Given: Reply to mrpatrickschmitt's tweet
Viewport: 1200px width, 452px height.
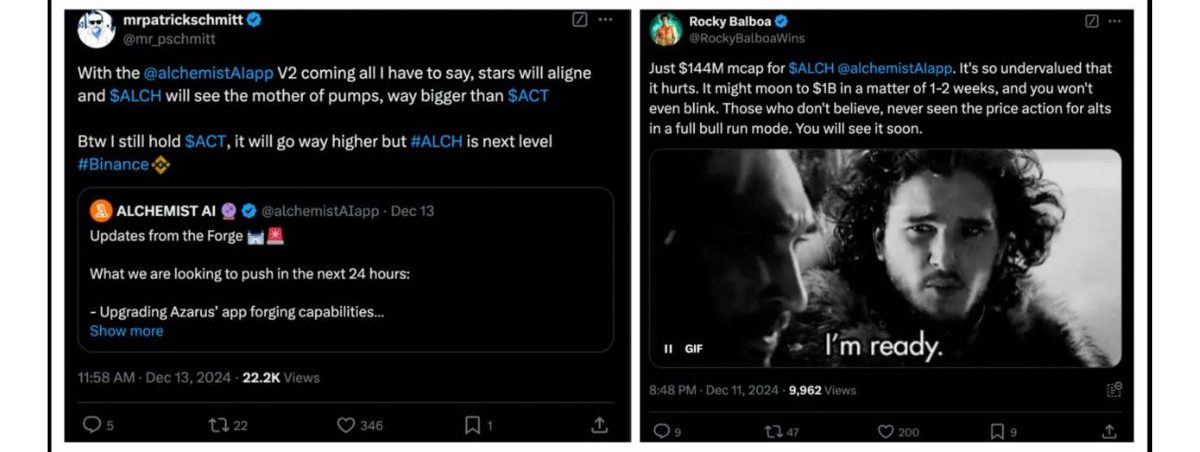Looking at the screenshot, I should [91, 425].
